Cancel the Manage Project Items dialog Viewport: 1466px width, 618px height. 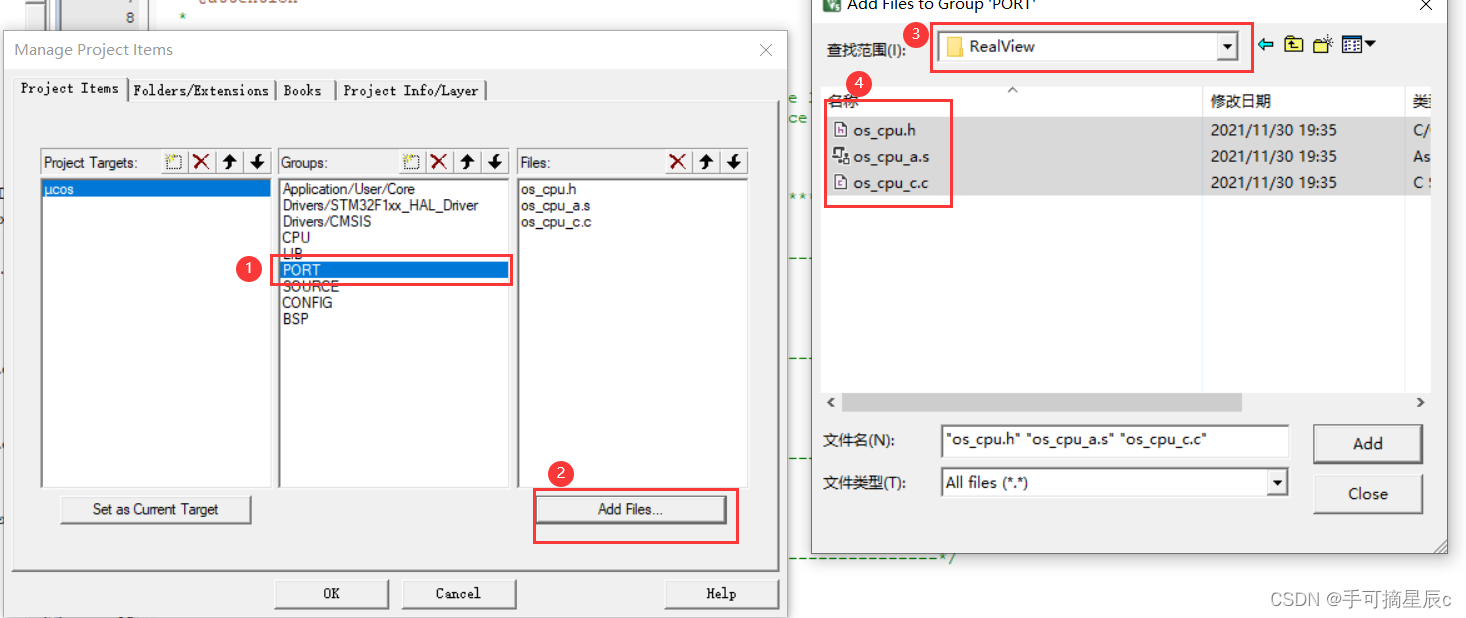click(458, 593)
